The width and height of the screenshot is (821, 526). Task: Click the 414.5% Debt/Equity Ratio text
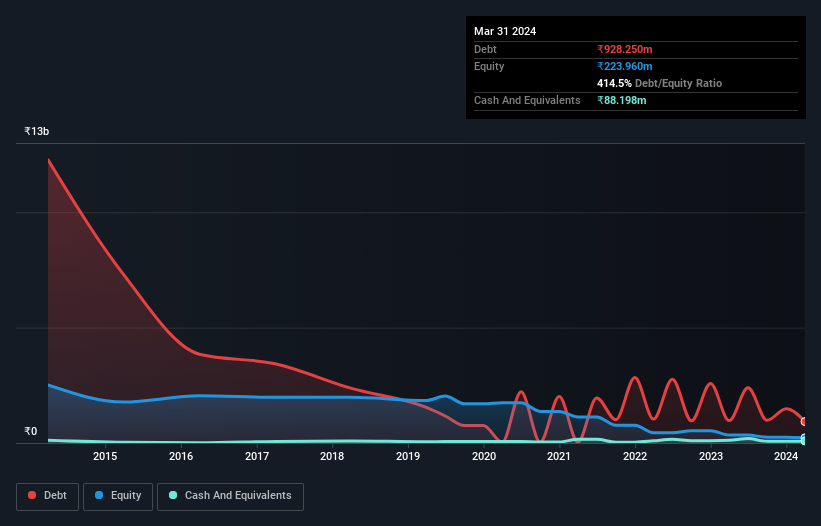(659, 83)
